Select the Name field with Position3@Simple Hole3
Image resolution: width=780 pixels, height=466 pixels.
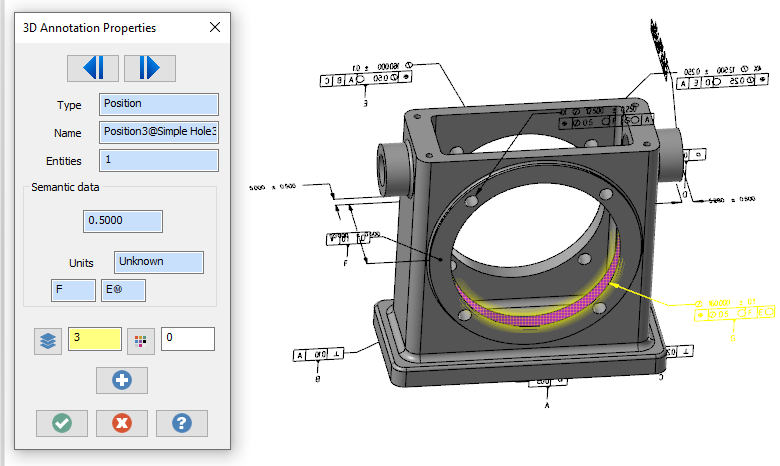pyautogui.click(x=159, y=132)
